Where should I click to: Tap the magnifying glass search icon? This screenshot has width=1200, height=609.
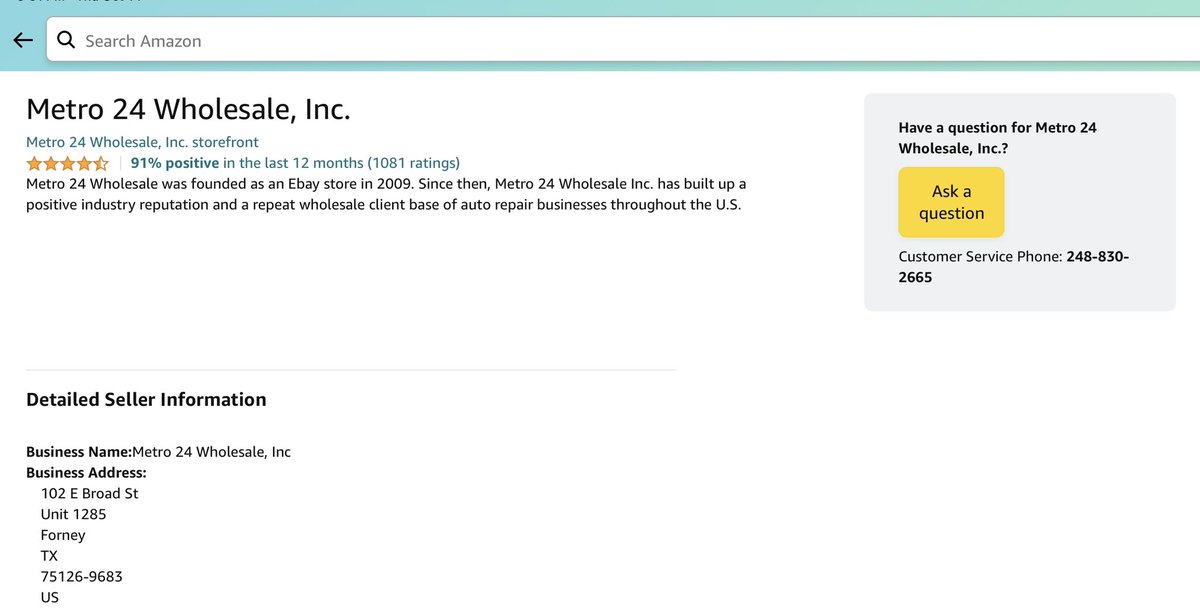66,41
